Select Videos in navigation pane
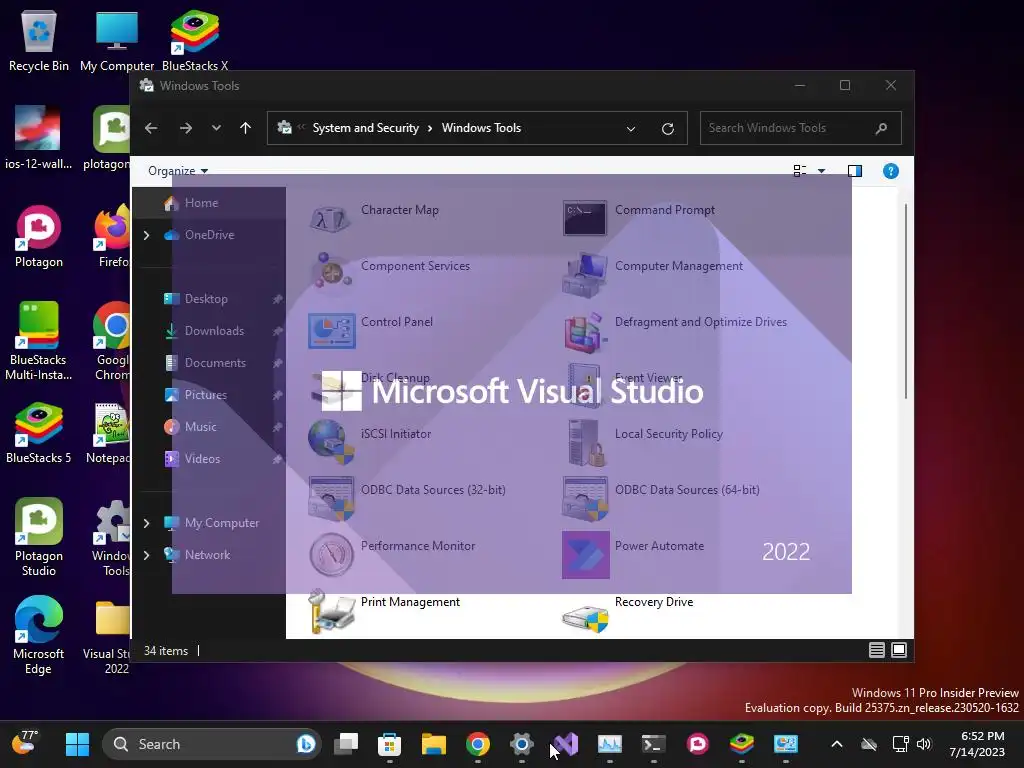This screenshot has height=768, width=1024. [209, 459]
